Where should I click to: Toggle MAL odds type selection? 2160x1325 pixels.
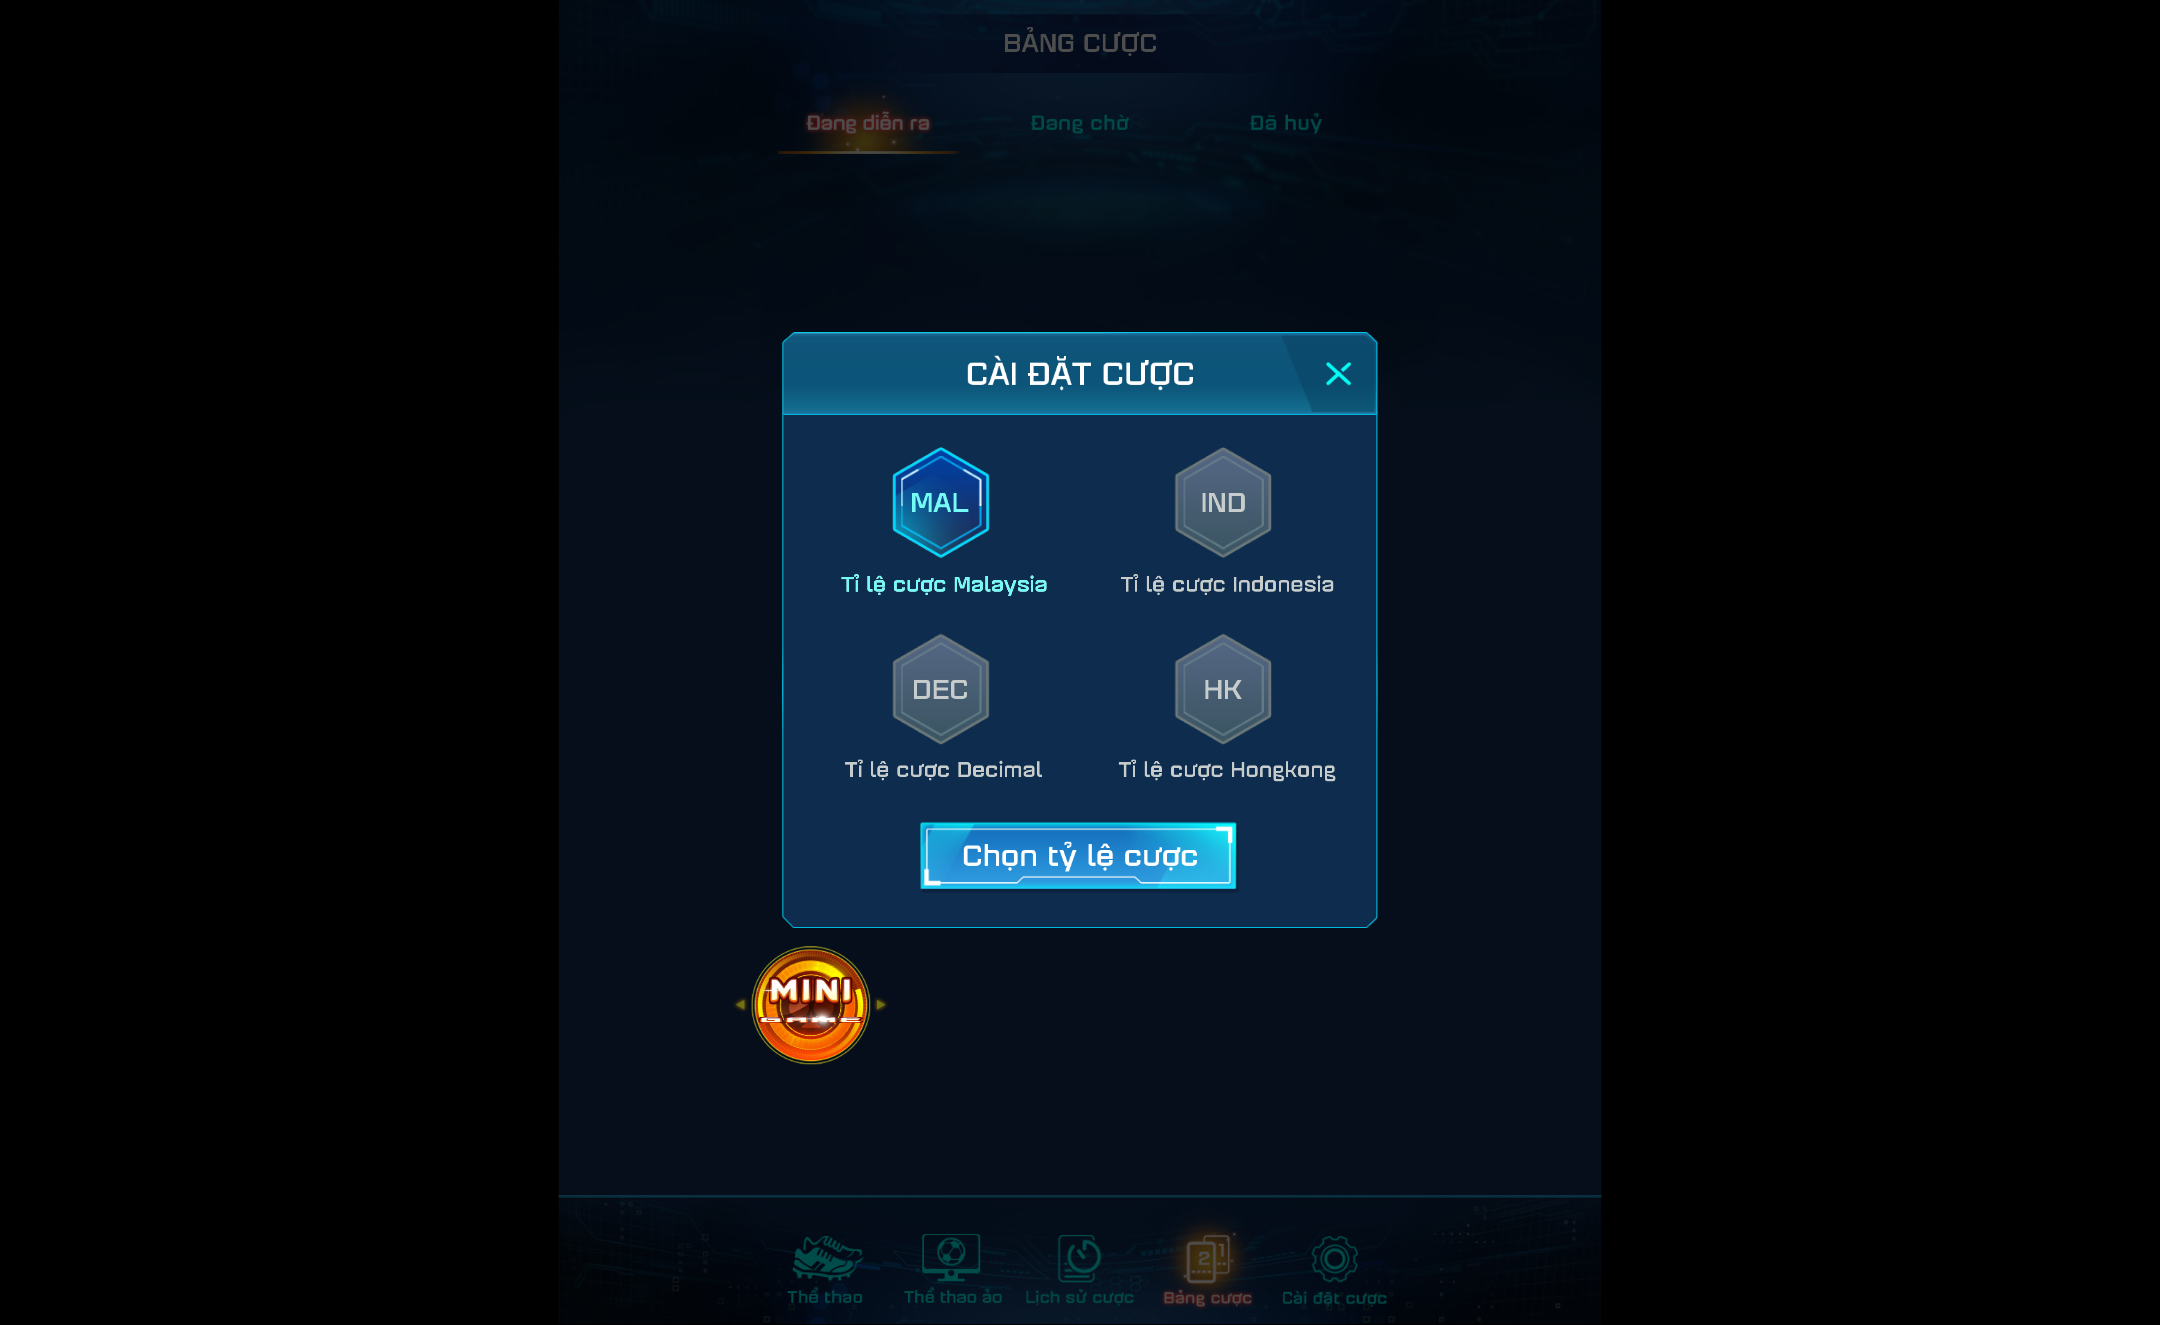click(940, 500)
